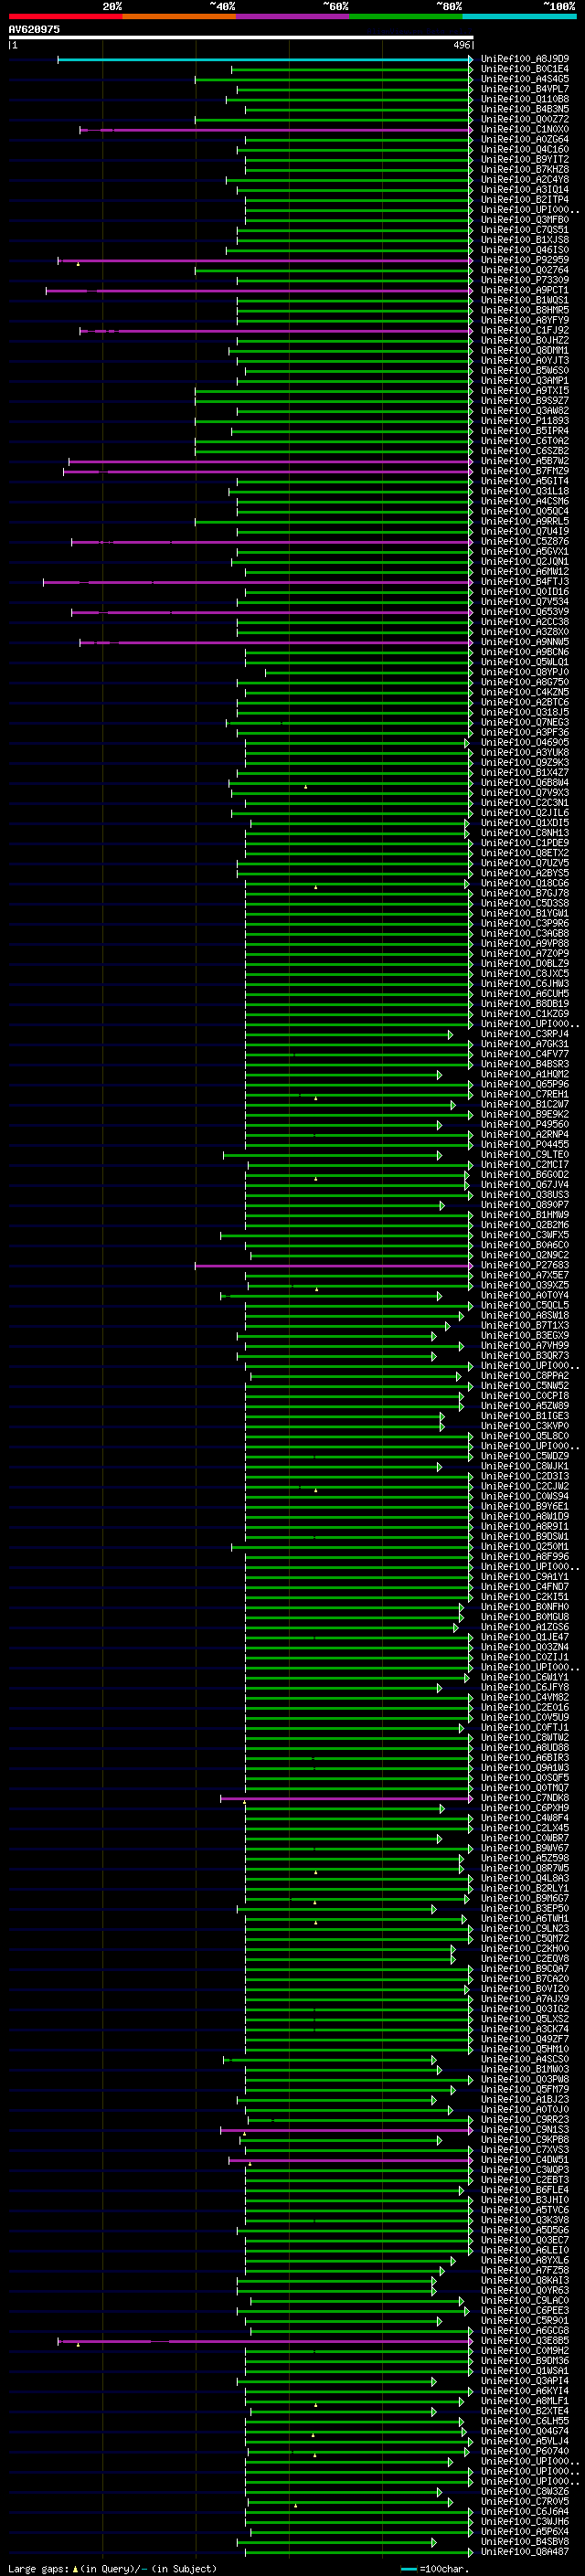Click the cyan alignment bar of UniRef100_A8J9D9
The width and height of the screenshot is (585, 2576).
(265, 60)
